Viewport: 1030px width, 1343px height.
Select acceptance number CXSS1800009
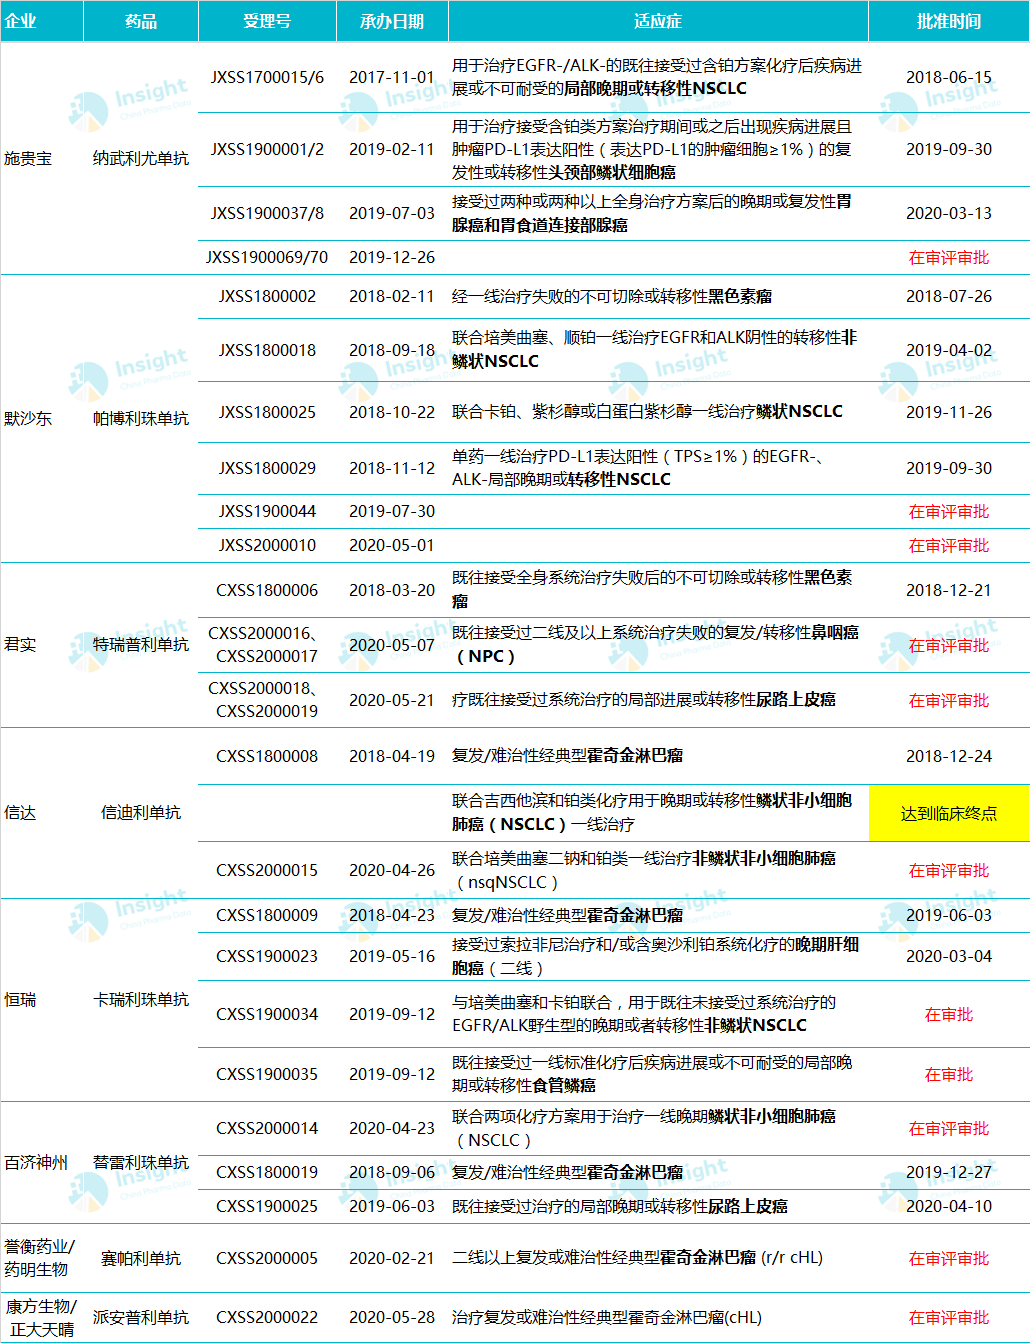(x=267, y=915)
